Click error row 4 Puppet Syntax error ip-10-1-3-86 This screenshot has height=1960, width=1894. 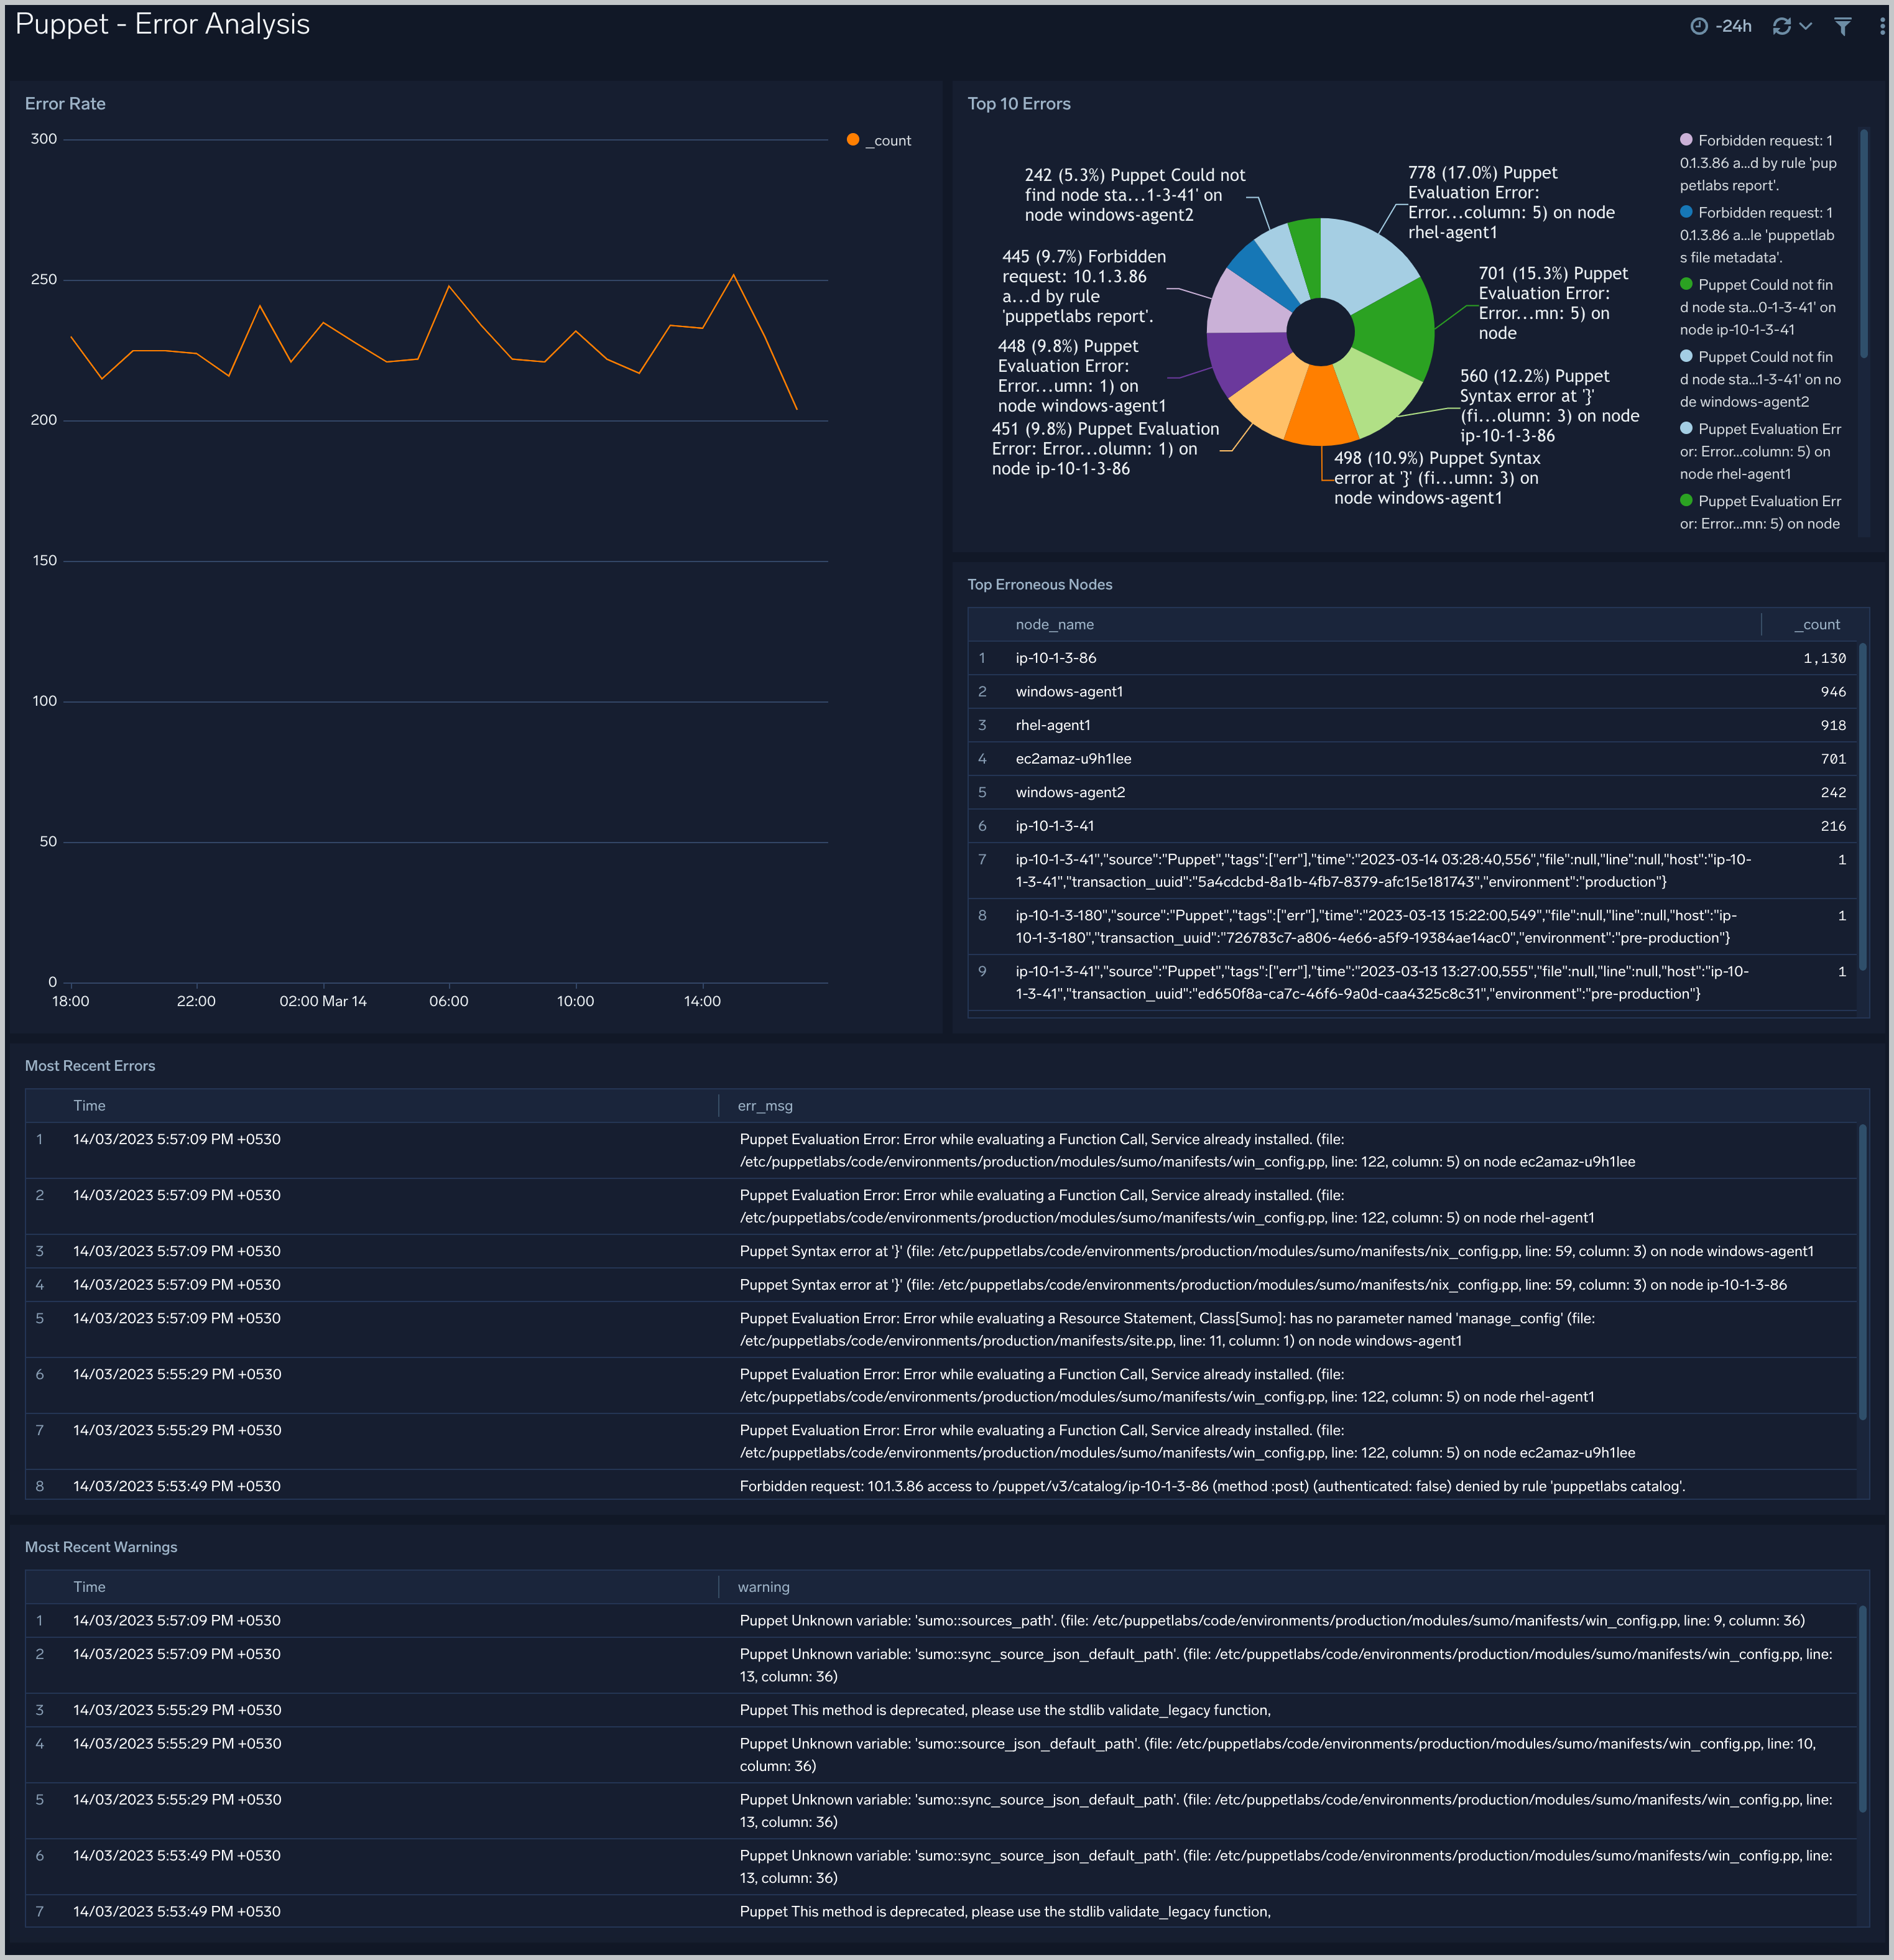pyautogui.click(x=940, y=1285)
